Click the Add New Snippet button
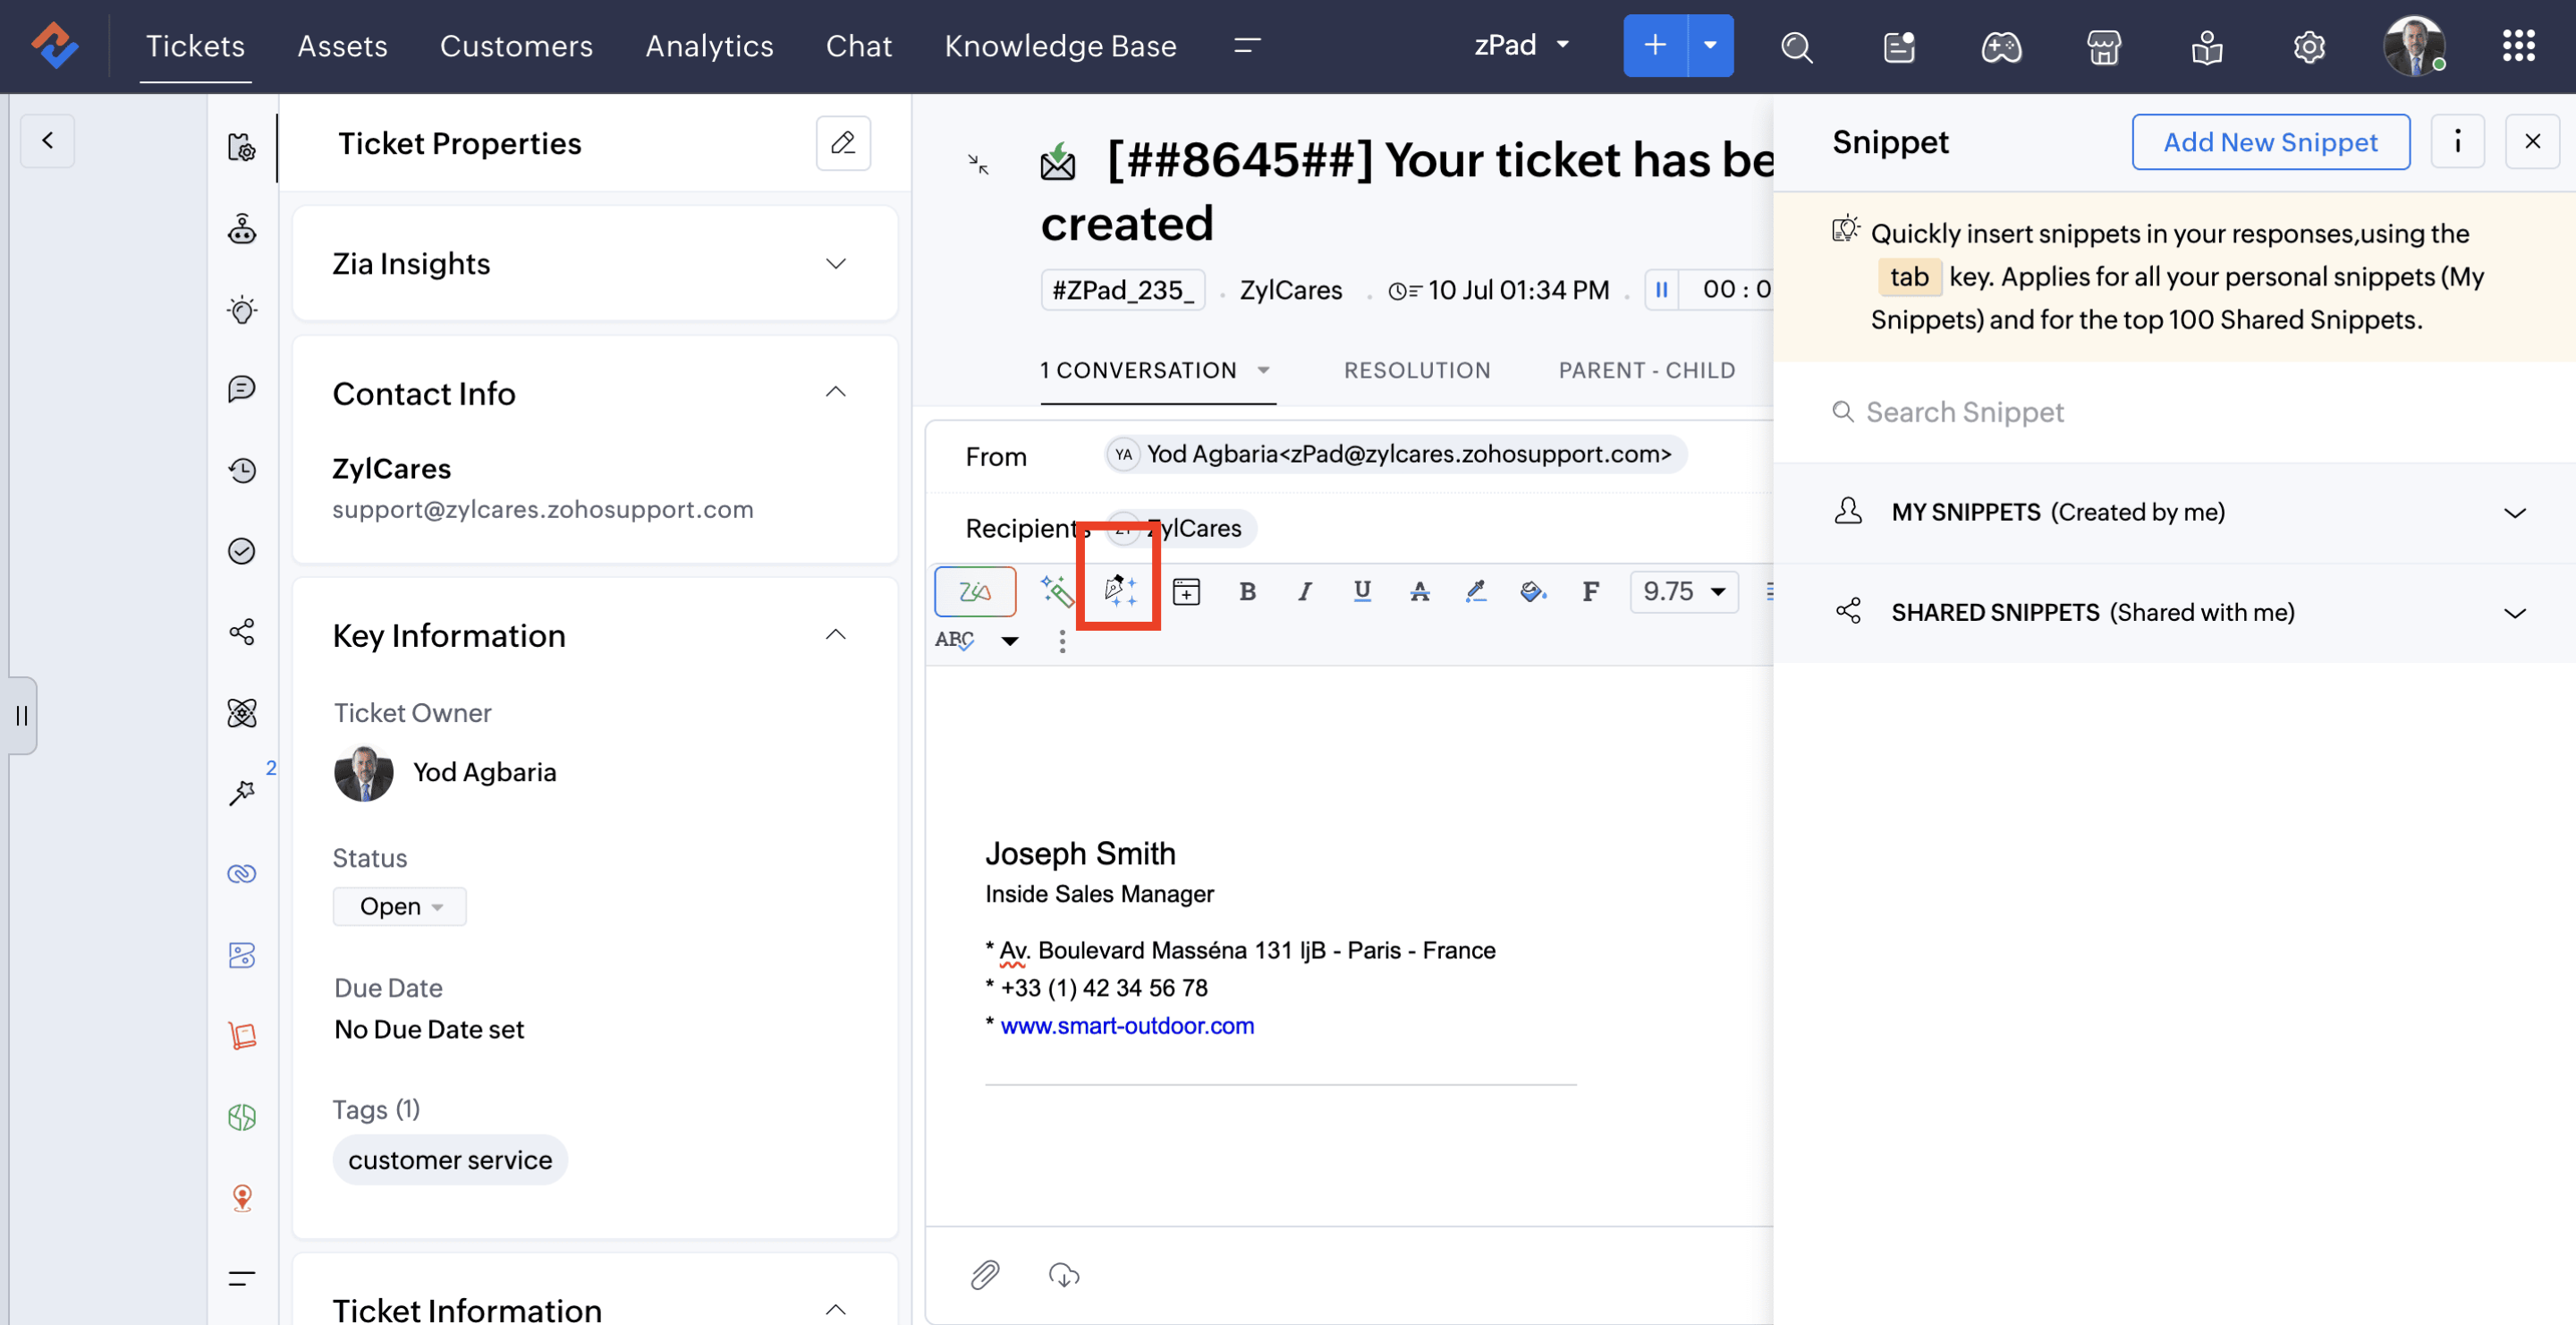The height and width of the screenshot is (1325, 2576). (x=2270, y=142)
